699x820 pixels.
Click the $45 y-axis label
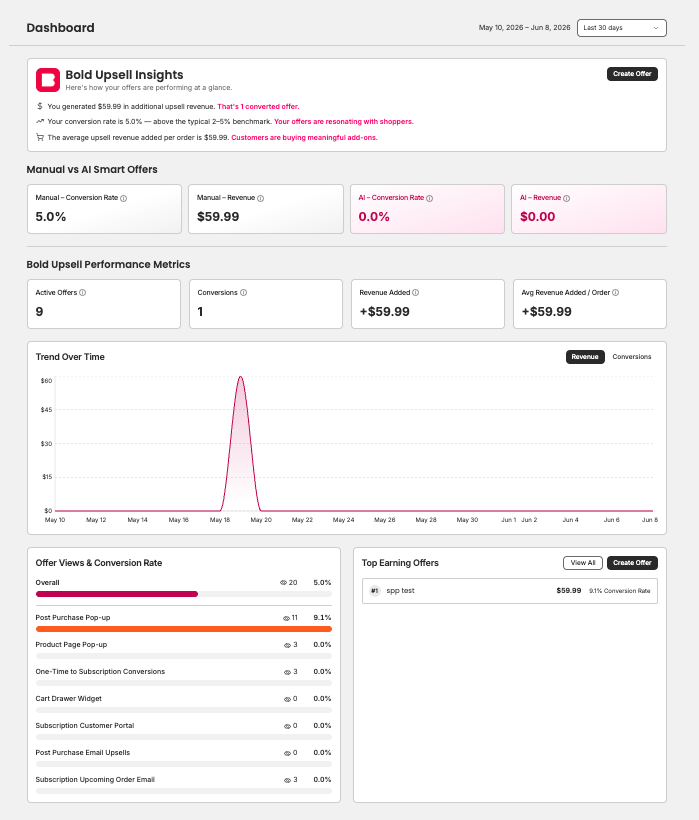(x=47, y=409)
